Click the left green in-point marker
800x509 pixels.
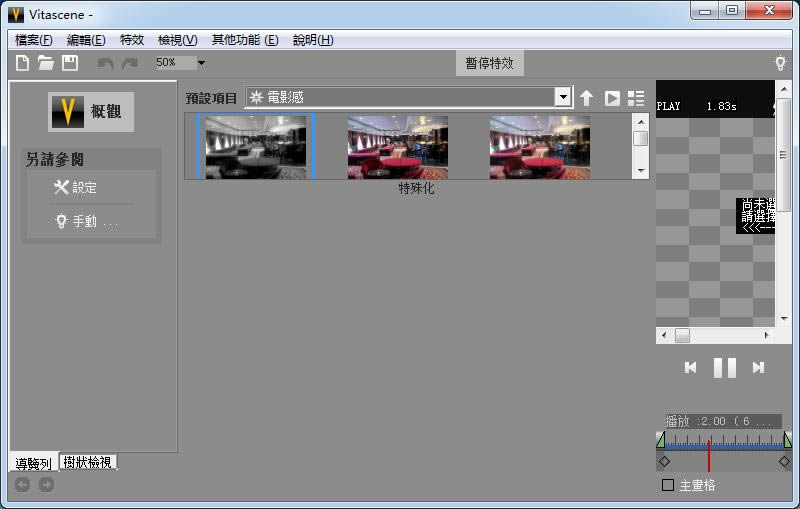point(661,440)
